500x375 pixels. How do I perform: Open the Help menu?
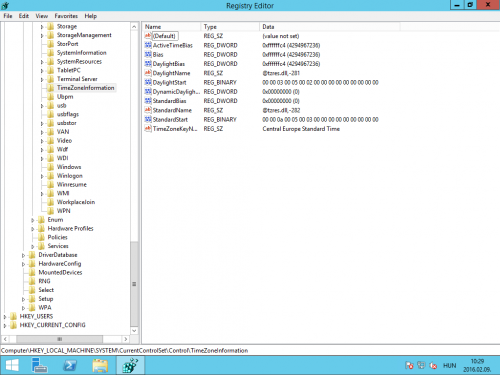tap(91, 16)
